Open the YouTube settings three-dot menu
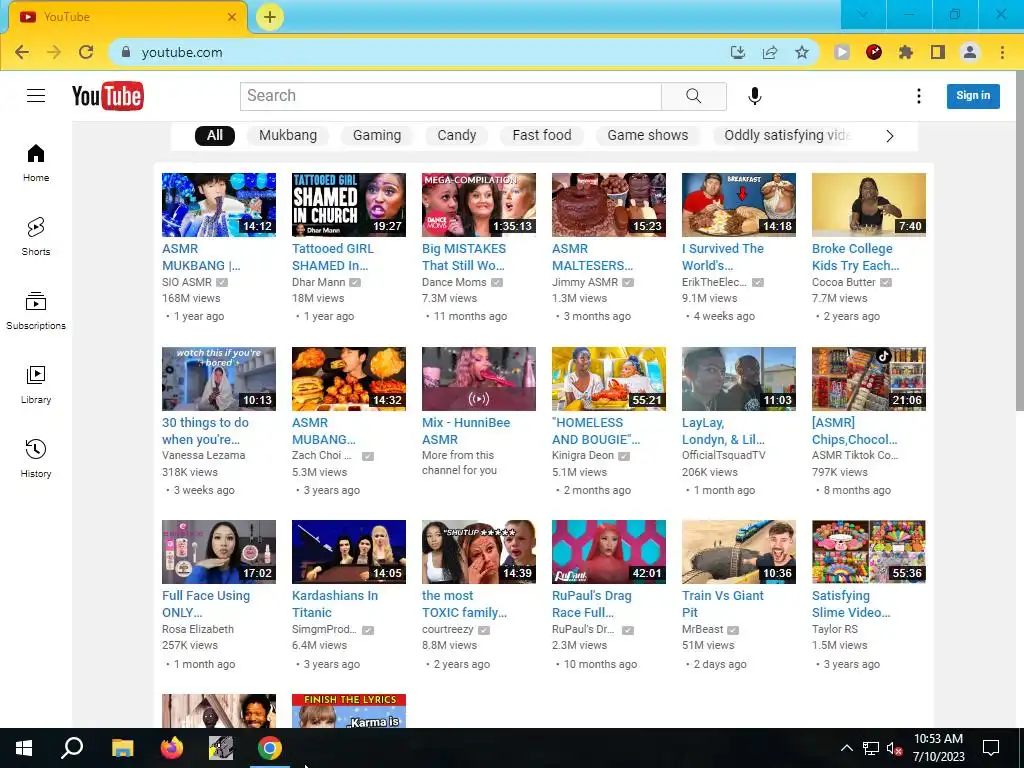This screenshot has height=768, width=1024. (919, 96)
